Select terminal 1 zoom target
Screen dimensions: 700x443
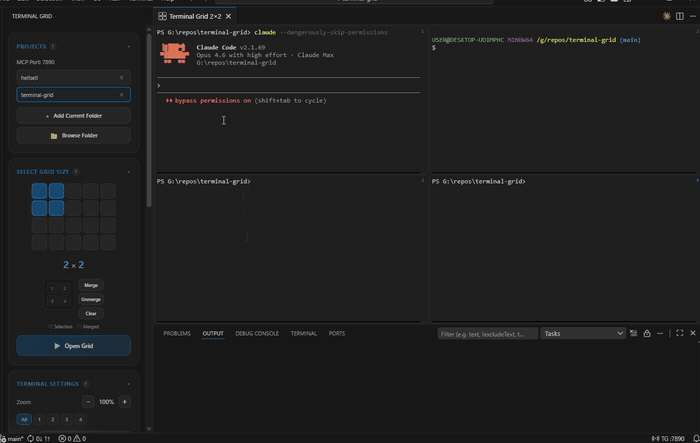coord(39,419)
